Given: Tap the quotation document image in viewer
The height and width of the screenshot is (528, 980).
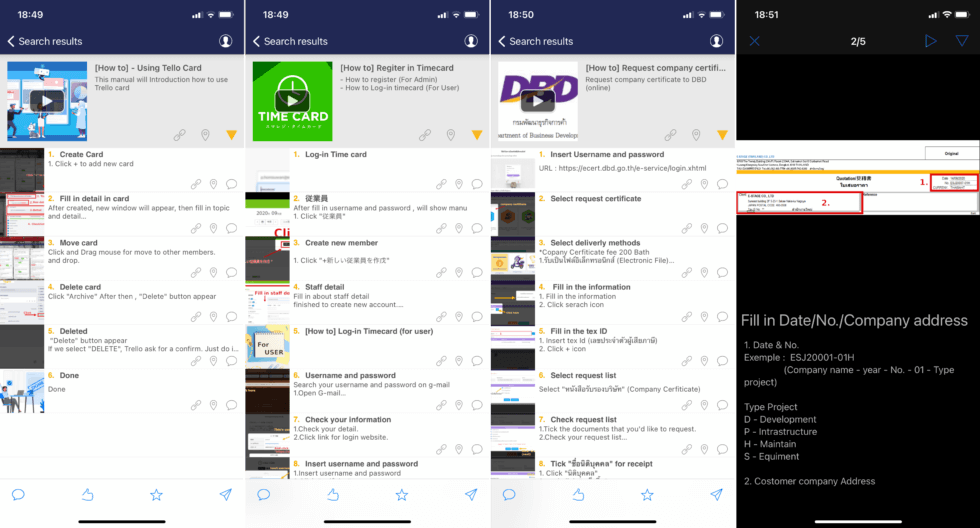Looking at the screenshot, I should pos(858,178).
